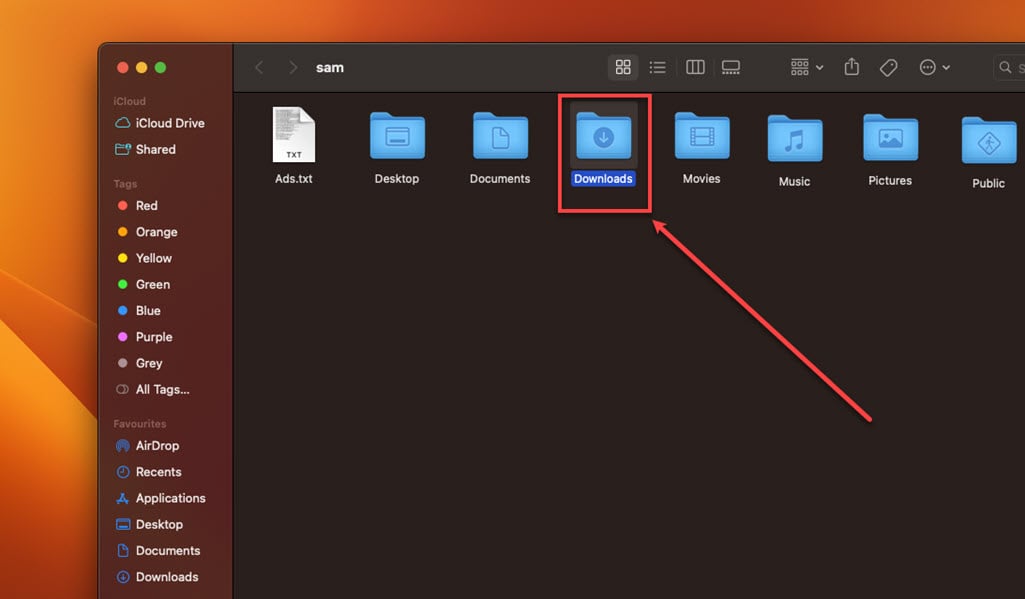This screenshot has height=599, width=1025.
Task: Switch Finder to list view
Action: click(x=657, y=67)
